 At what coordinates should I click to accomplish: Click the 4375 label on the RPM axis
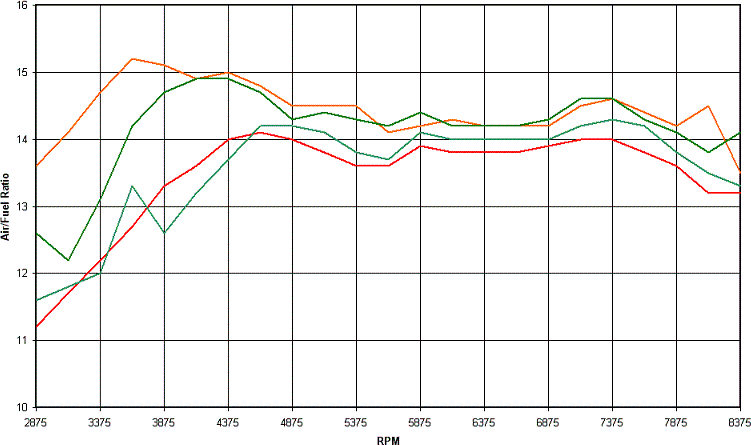[229, 421]
